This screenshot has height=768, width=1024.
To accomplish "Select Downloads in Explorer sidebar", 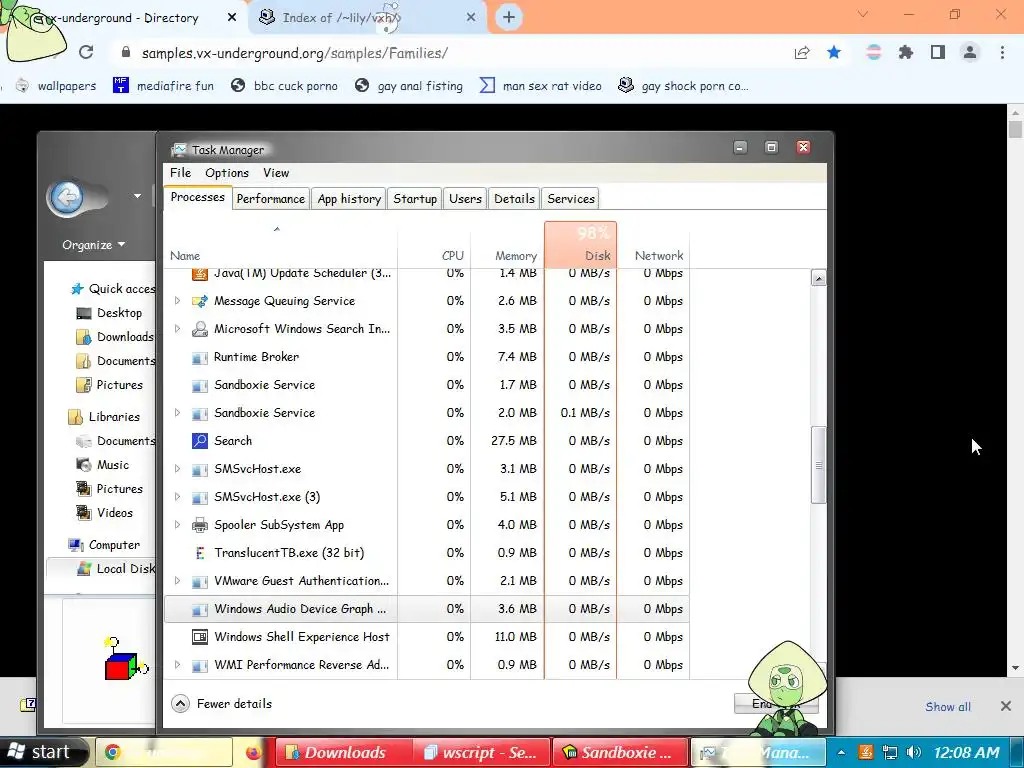I will (116, 337).
